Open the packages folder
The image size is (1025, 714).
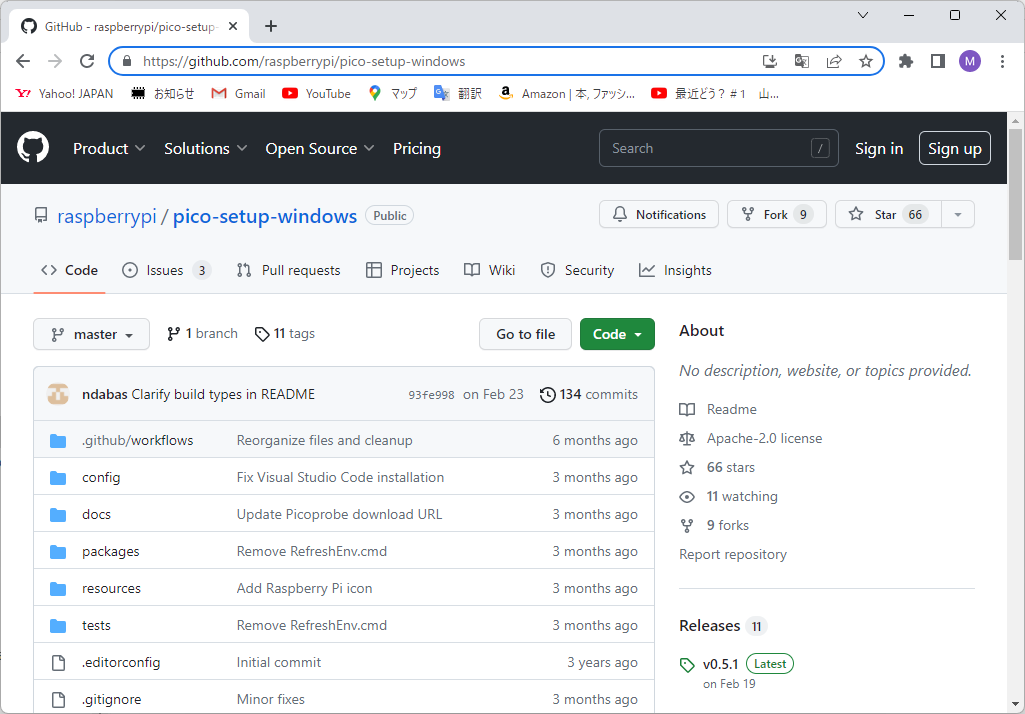tap(110, 551)
